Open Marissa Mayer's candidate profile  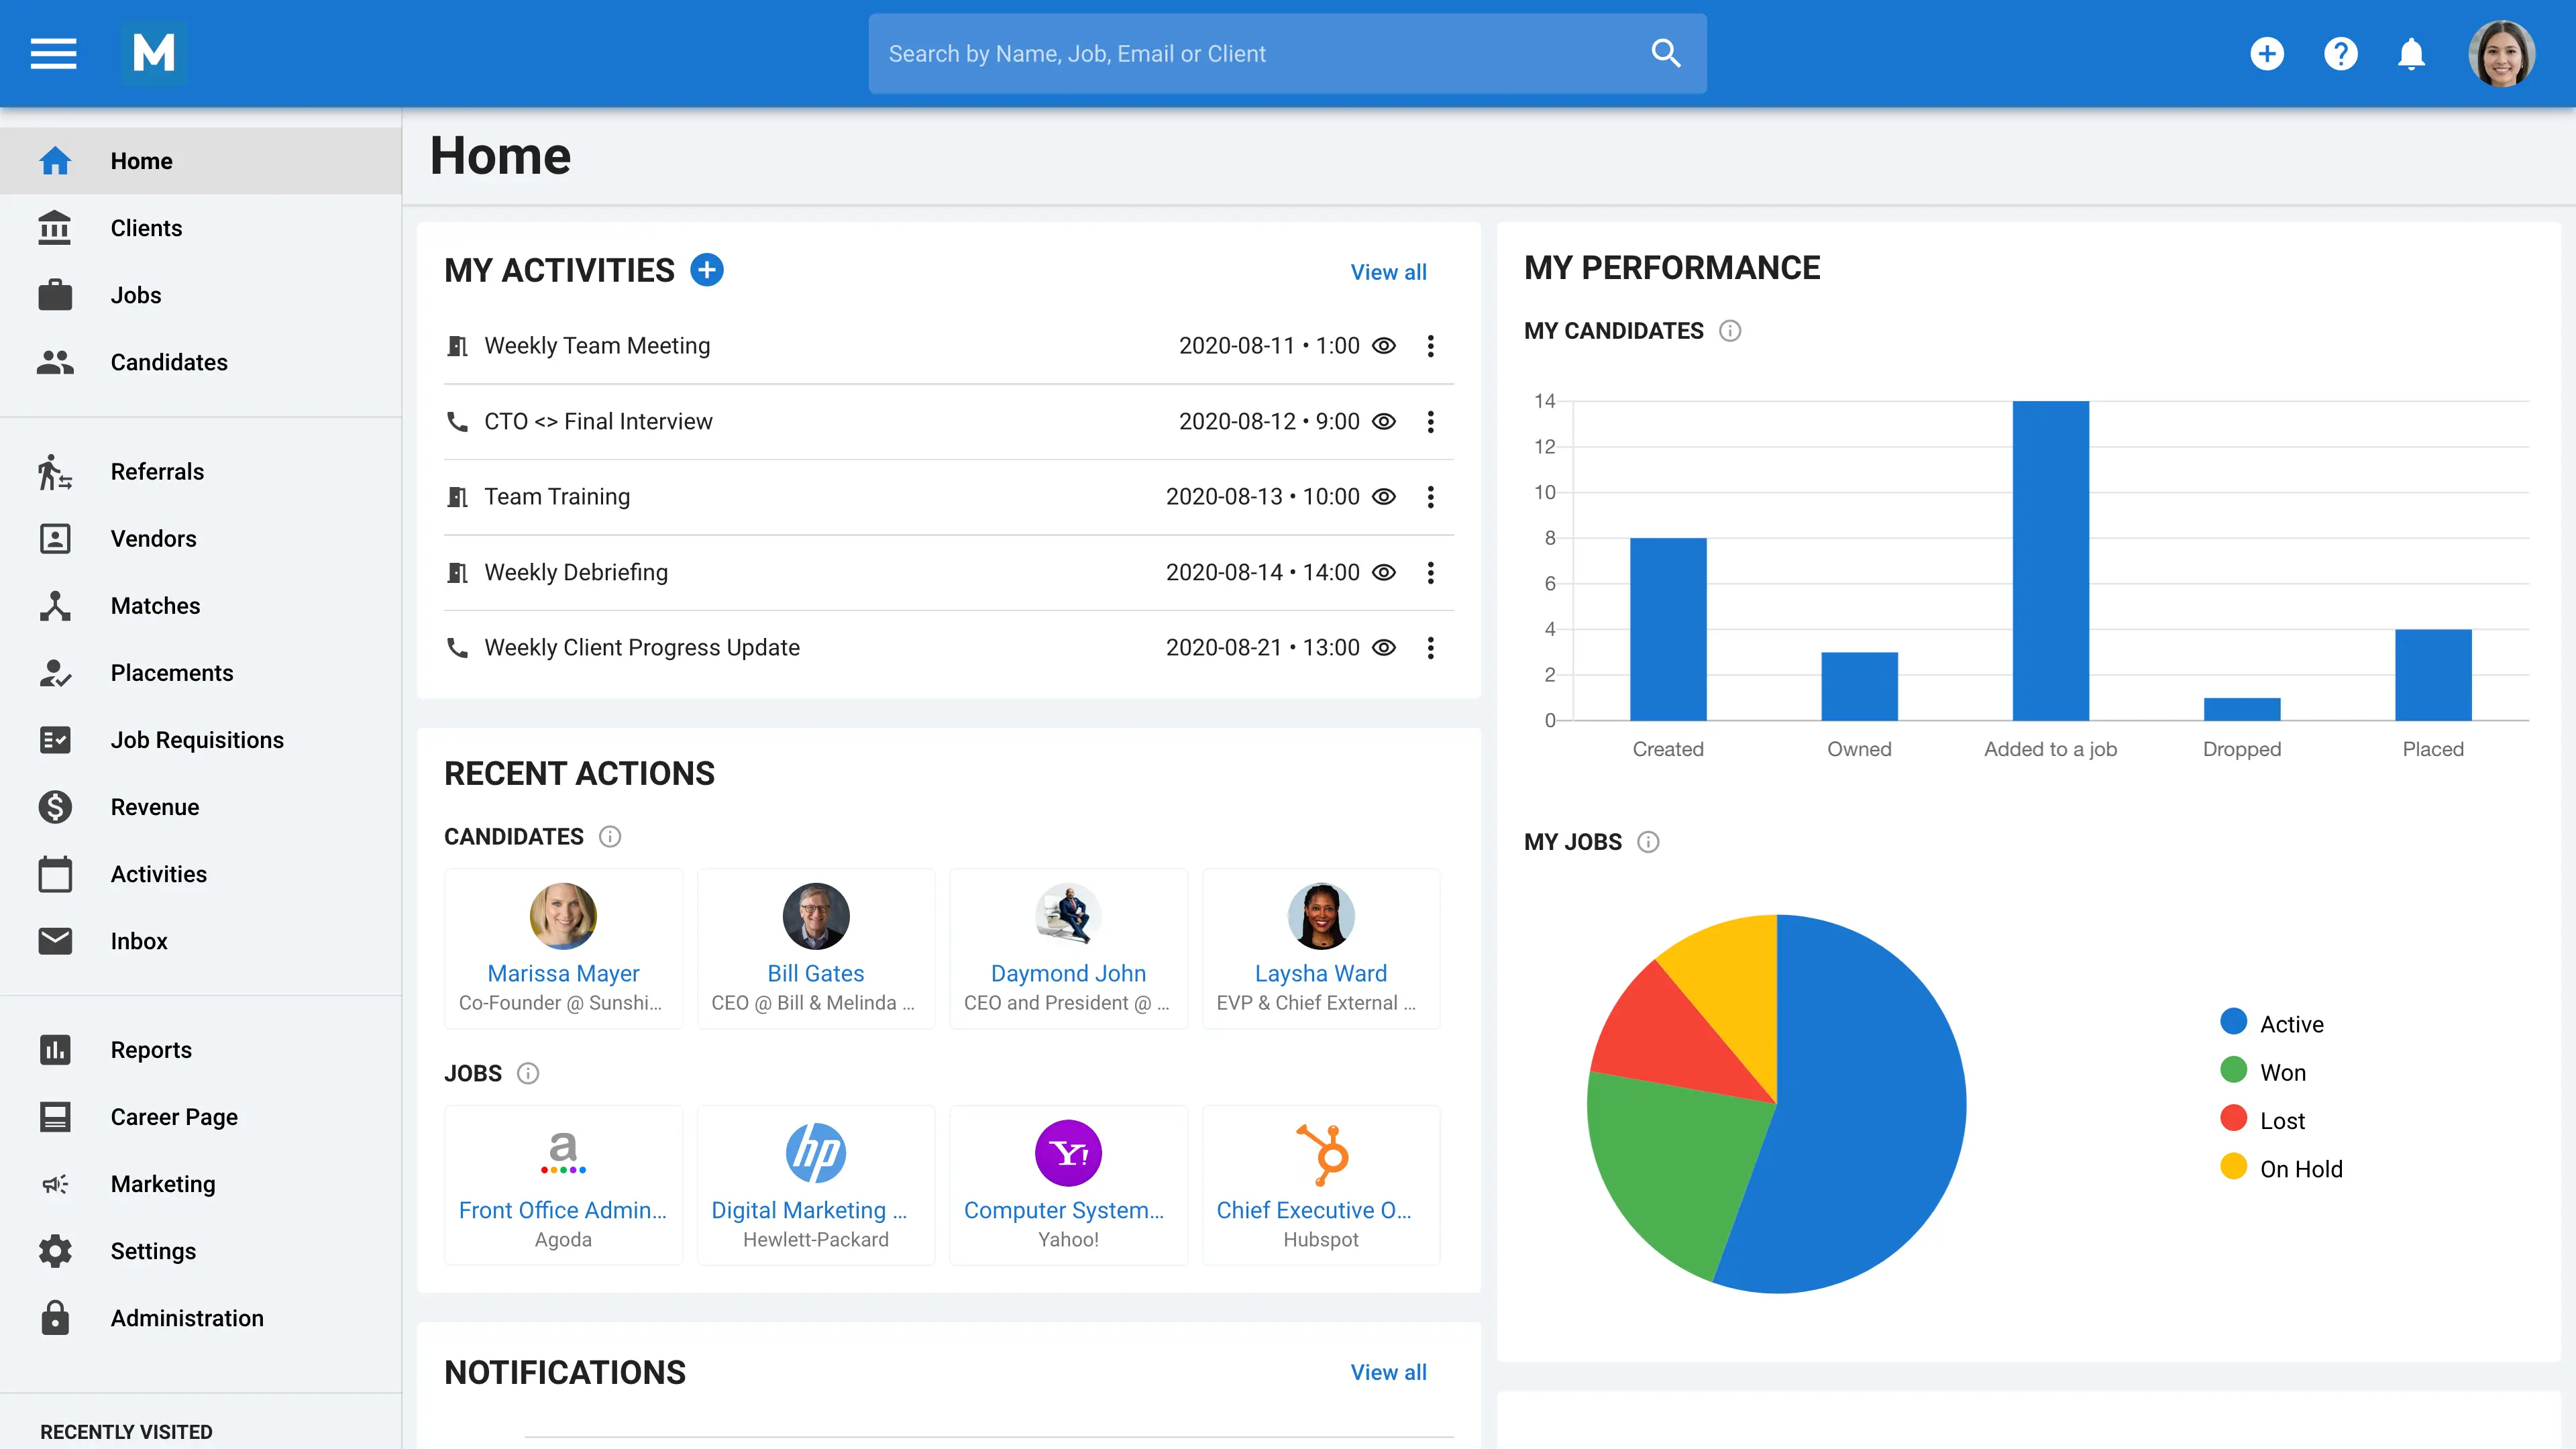coord(563,973)
